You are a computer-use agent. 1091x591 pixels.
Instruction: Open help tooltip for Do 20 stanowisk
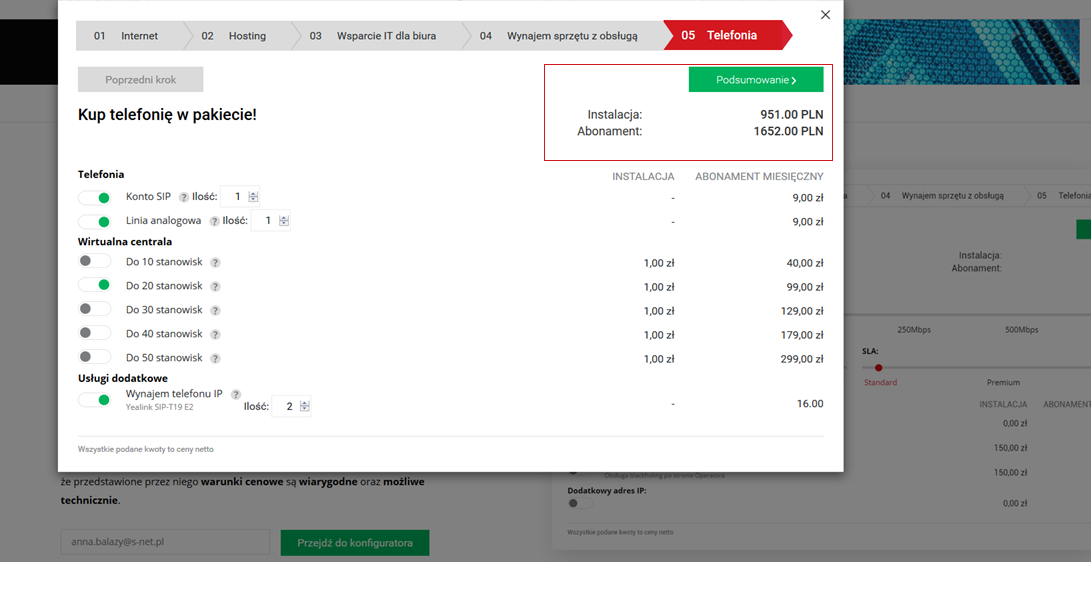216,287
